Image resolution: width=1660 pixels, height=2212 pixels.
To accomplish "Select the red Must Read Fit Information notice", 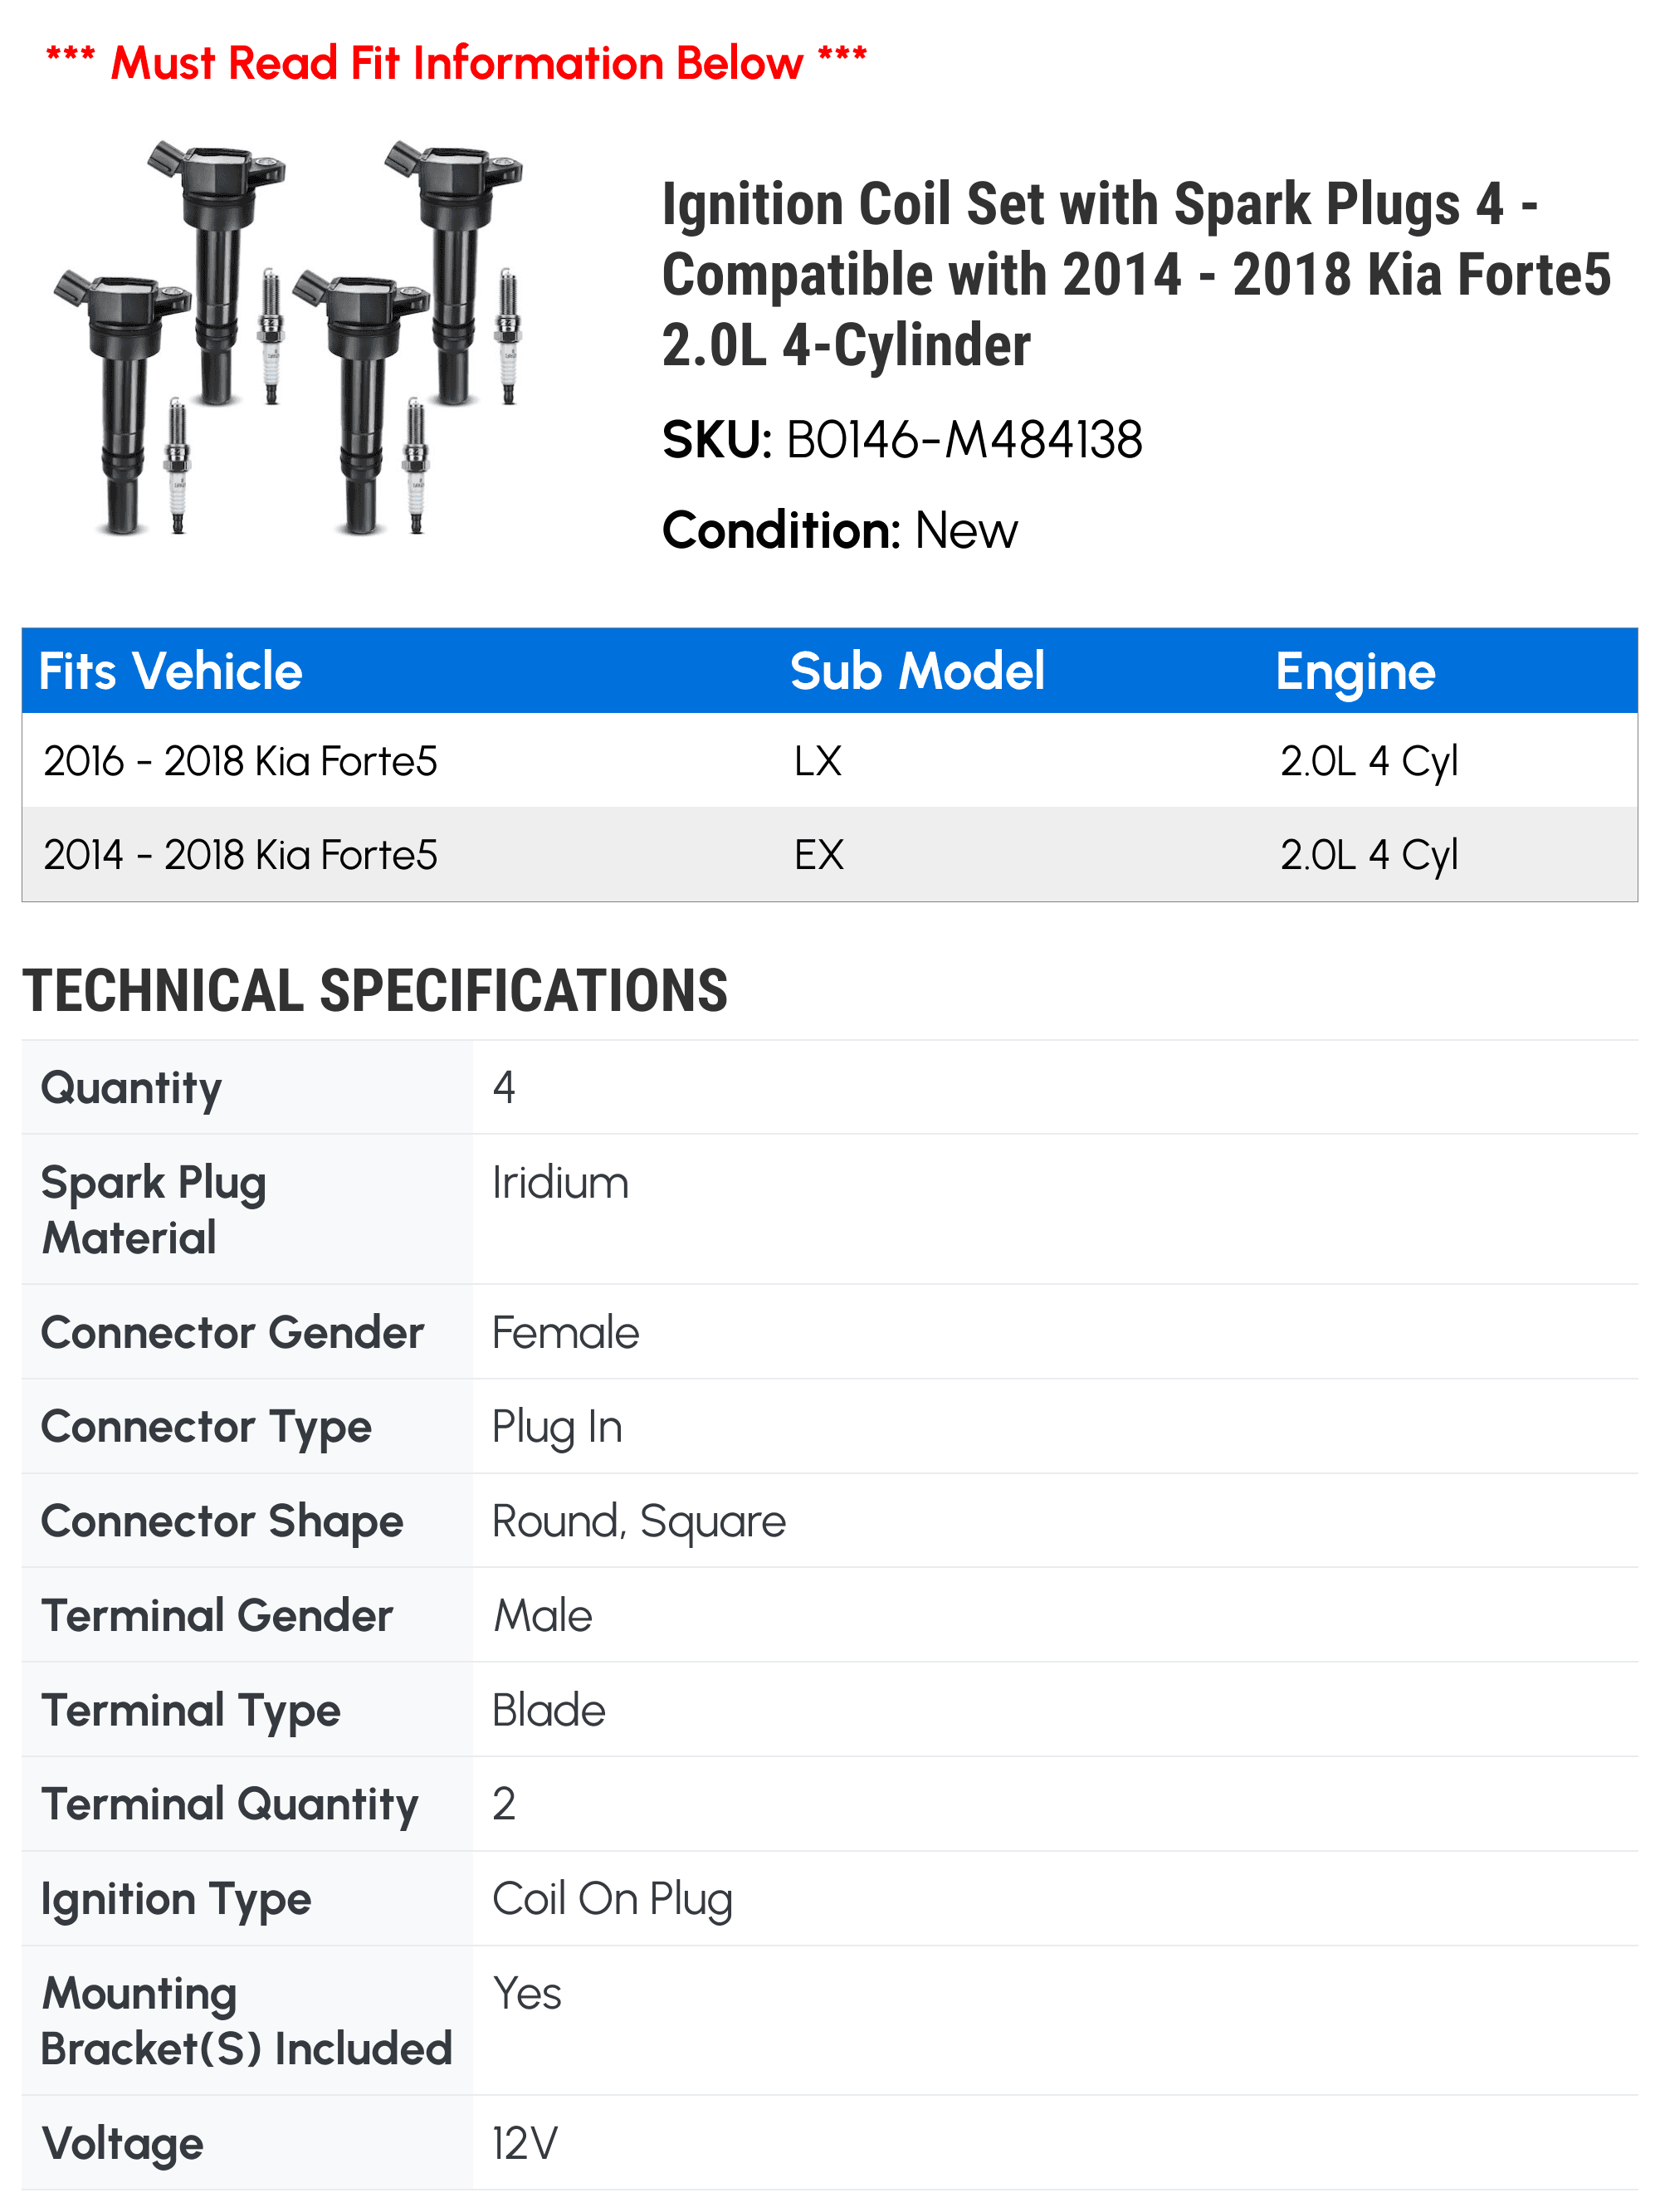I will (457, 62).
